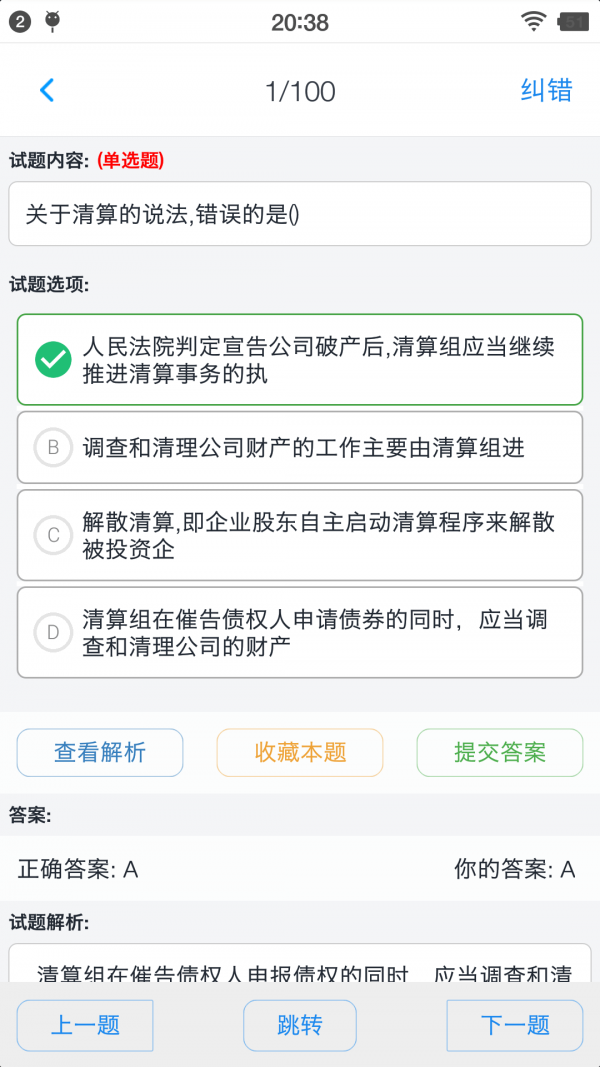Open 跳转 to jump to a question
This screenshot has height=1067, width=600.
pyautogui.click(x=299, y=1025)
